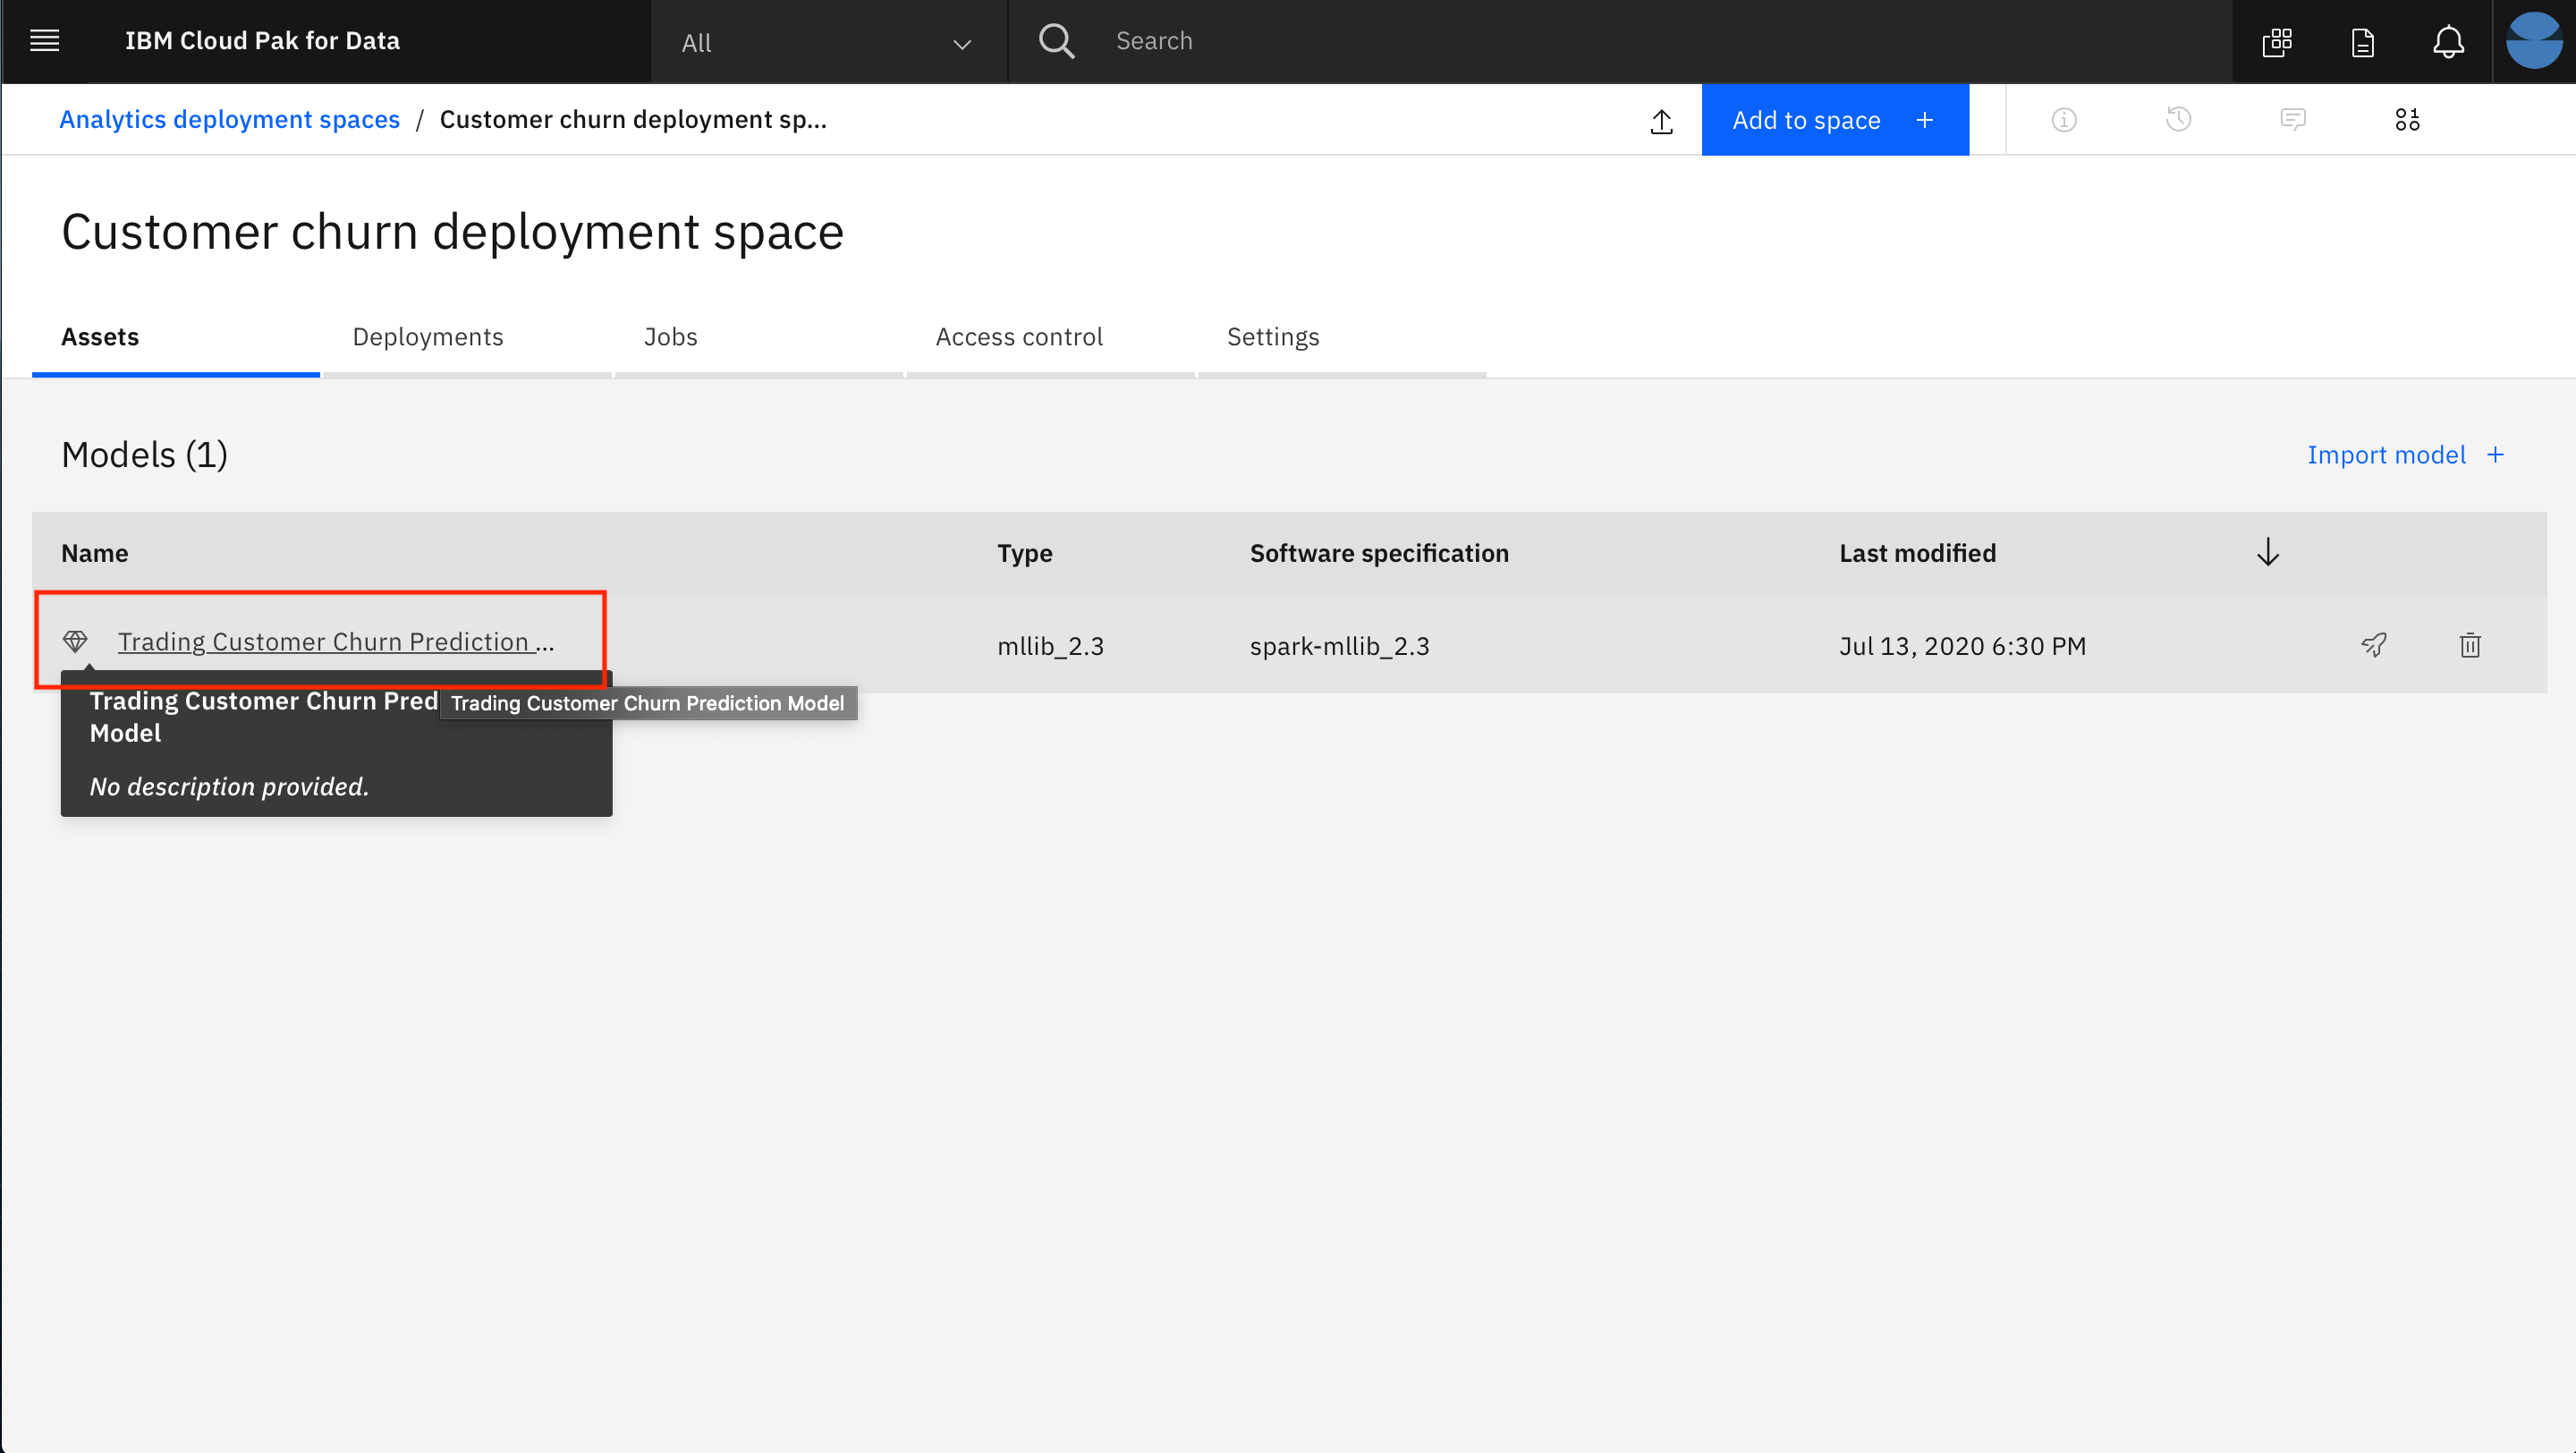Click the search magnifier icon
This screenshot has height=1453, width=2576.
(x=1056, y=41)
